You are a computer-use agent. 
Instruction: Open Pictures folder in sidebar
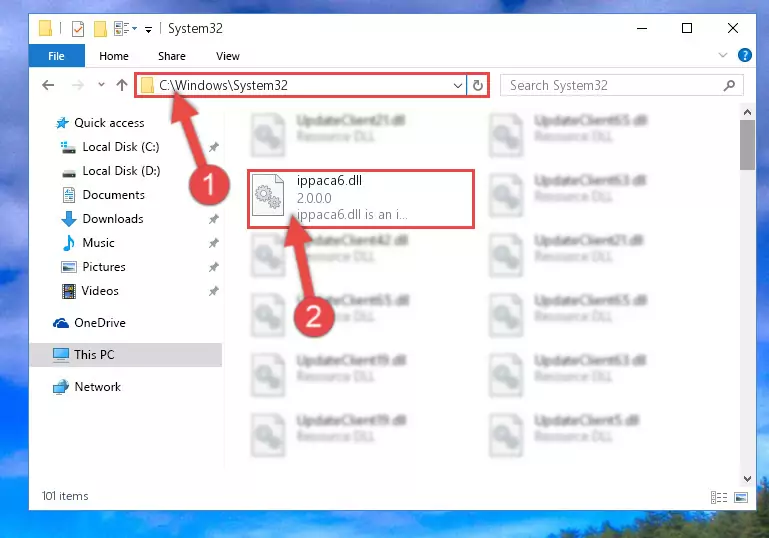(x=104, y=267)
